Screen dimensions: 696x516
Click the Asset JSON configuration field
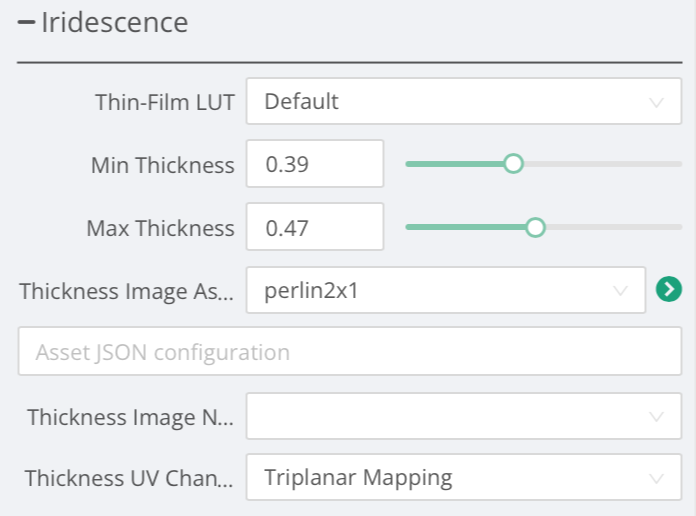(349, 352)
